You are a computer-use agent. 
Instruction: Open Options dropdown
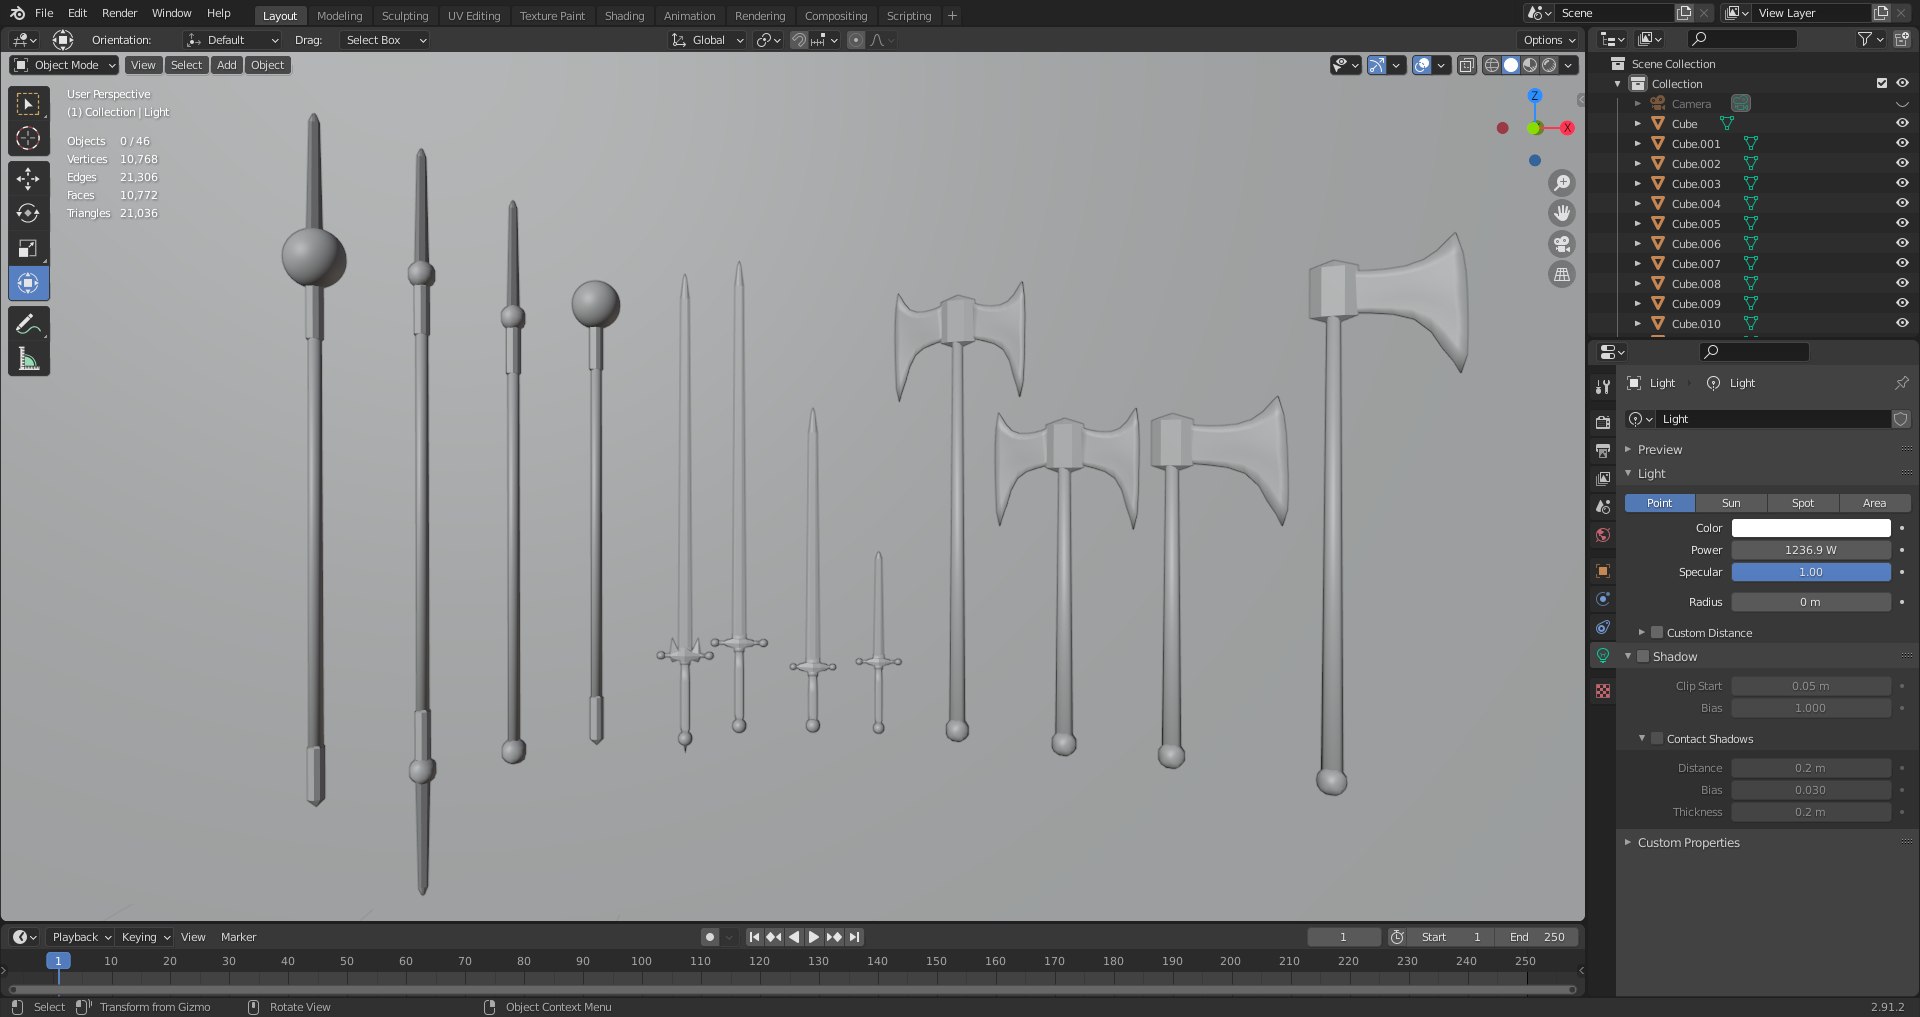coord(1548,40)
